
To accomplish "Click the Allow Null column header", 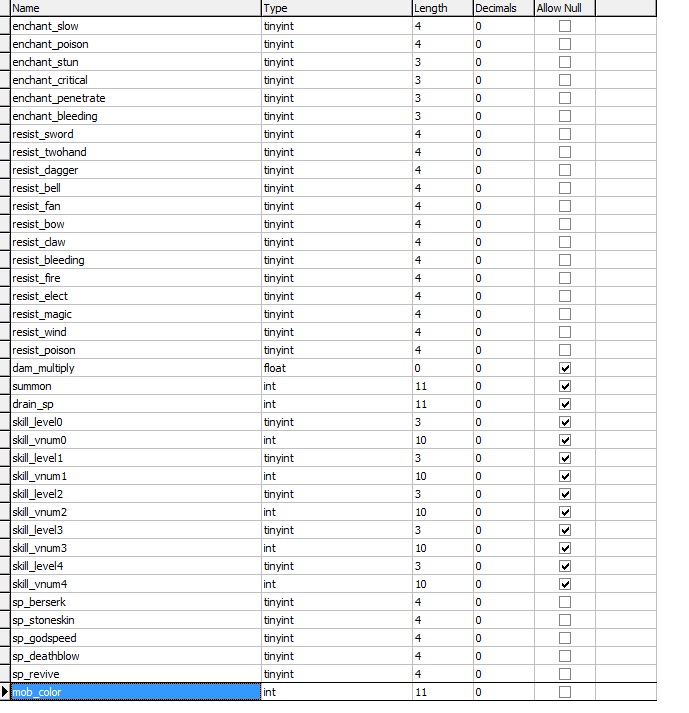I will click(x=564, y=8).
